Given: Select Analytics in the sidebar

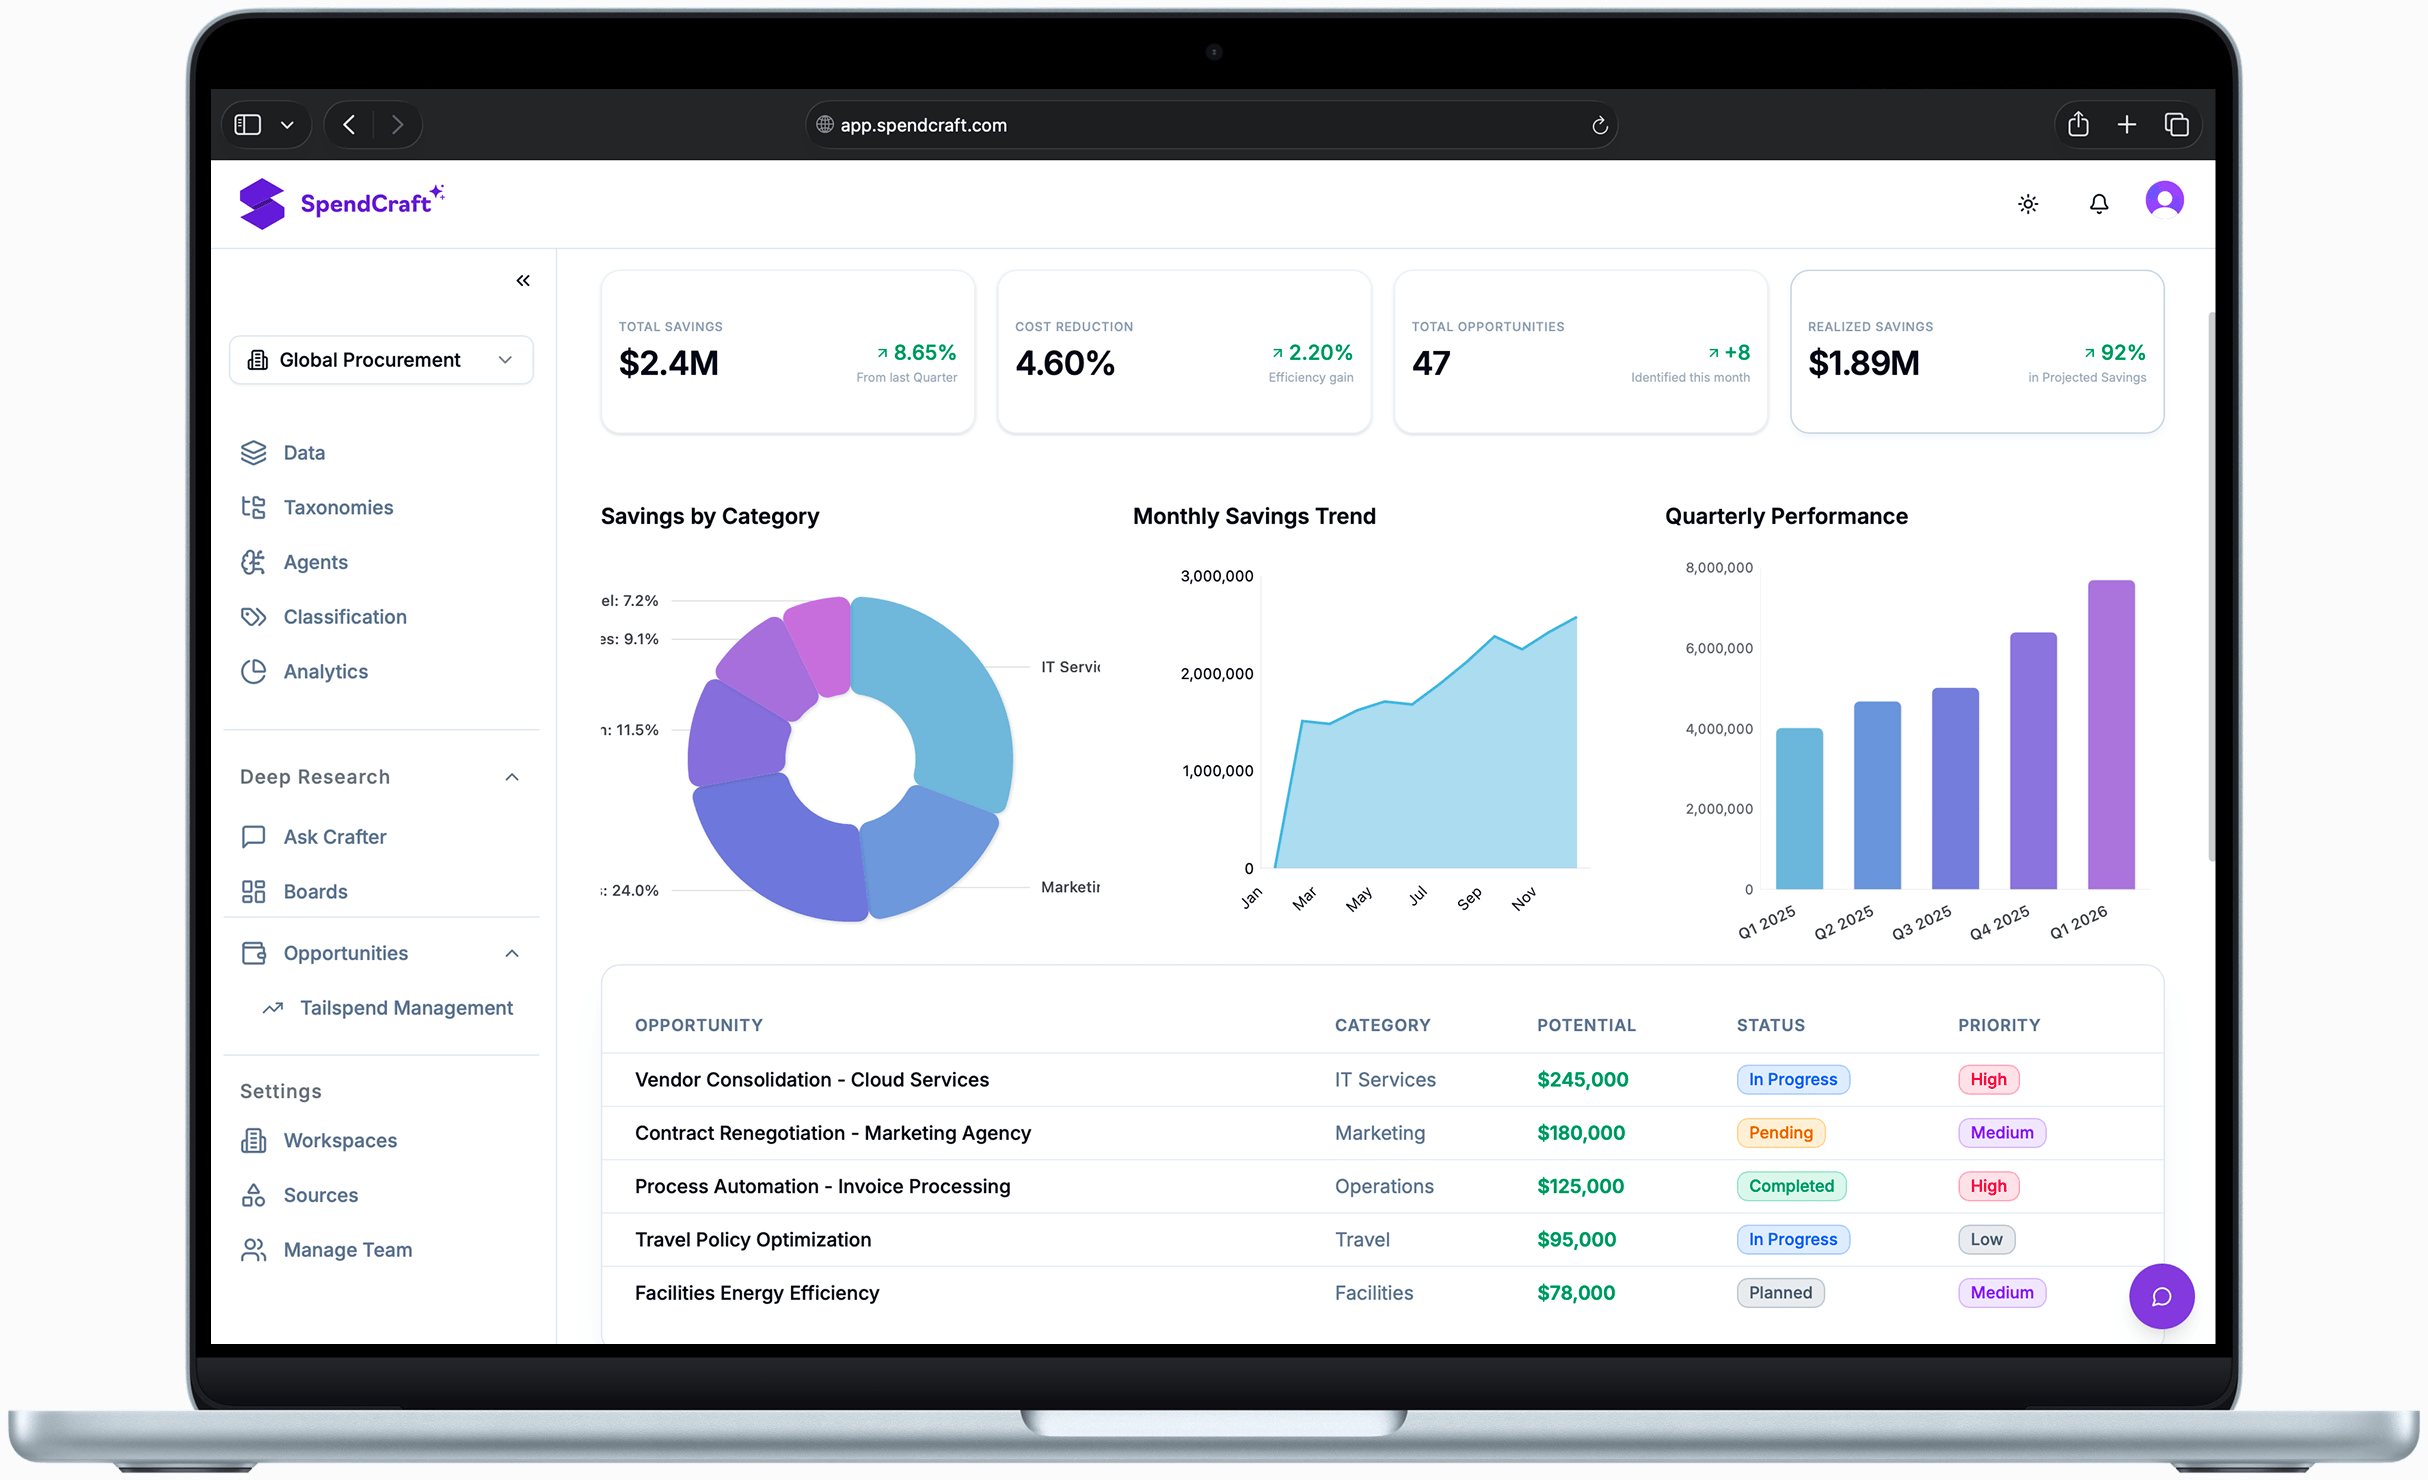Looking at the screenshot, I should [x=325, y=671].
